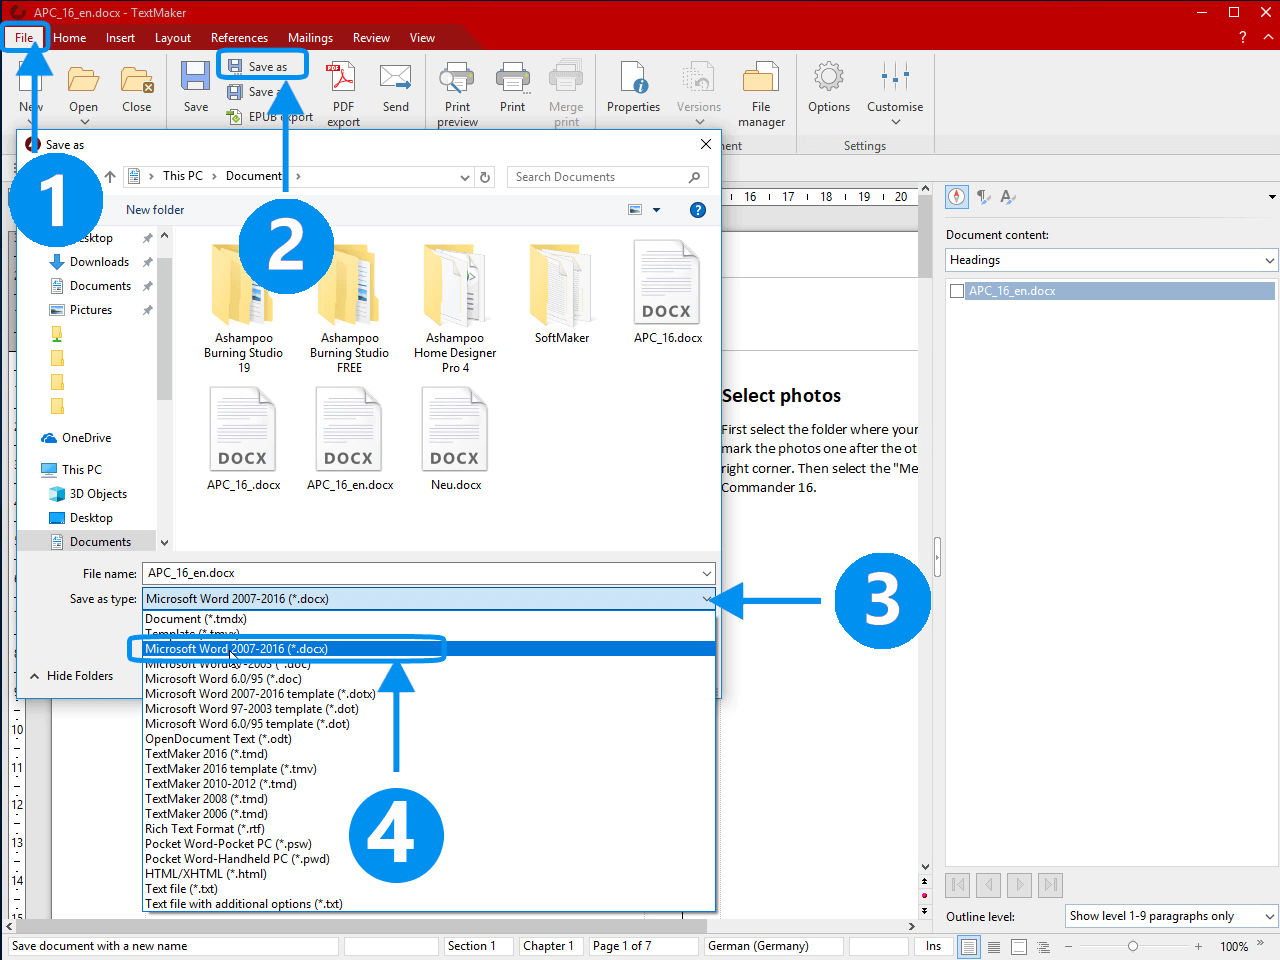Expand the Open button dropdown arrow
This screenshot has height=960, width=1280.
point(84,122)
